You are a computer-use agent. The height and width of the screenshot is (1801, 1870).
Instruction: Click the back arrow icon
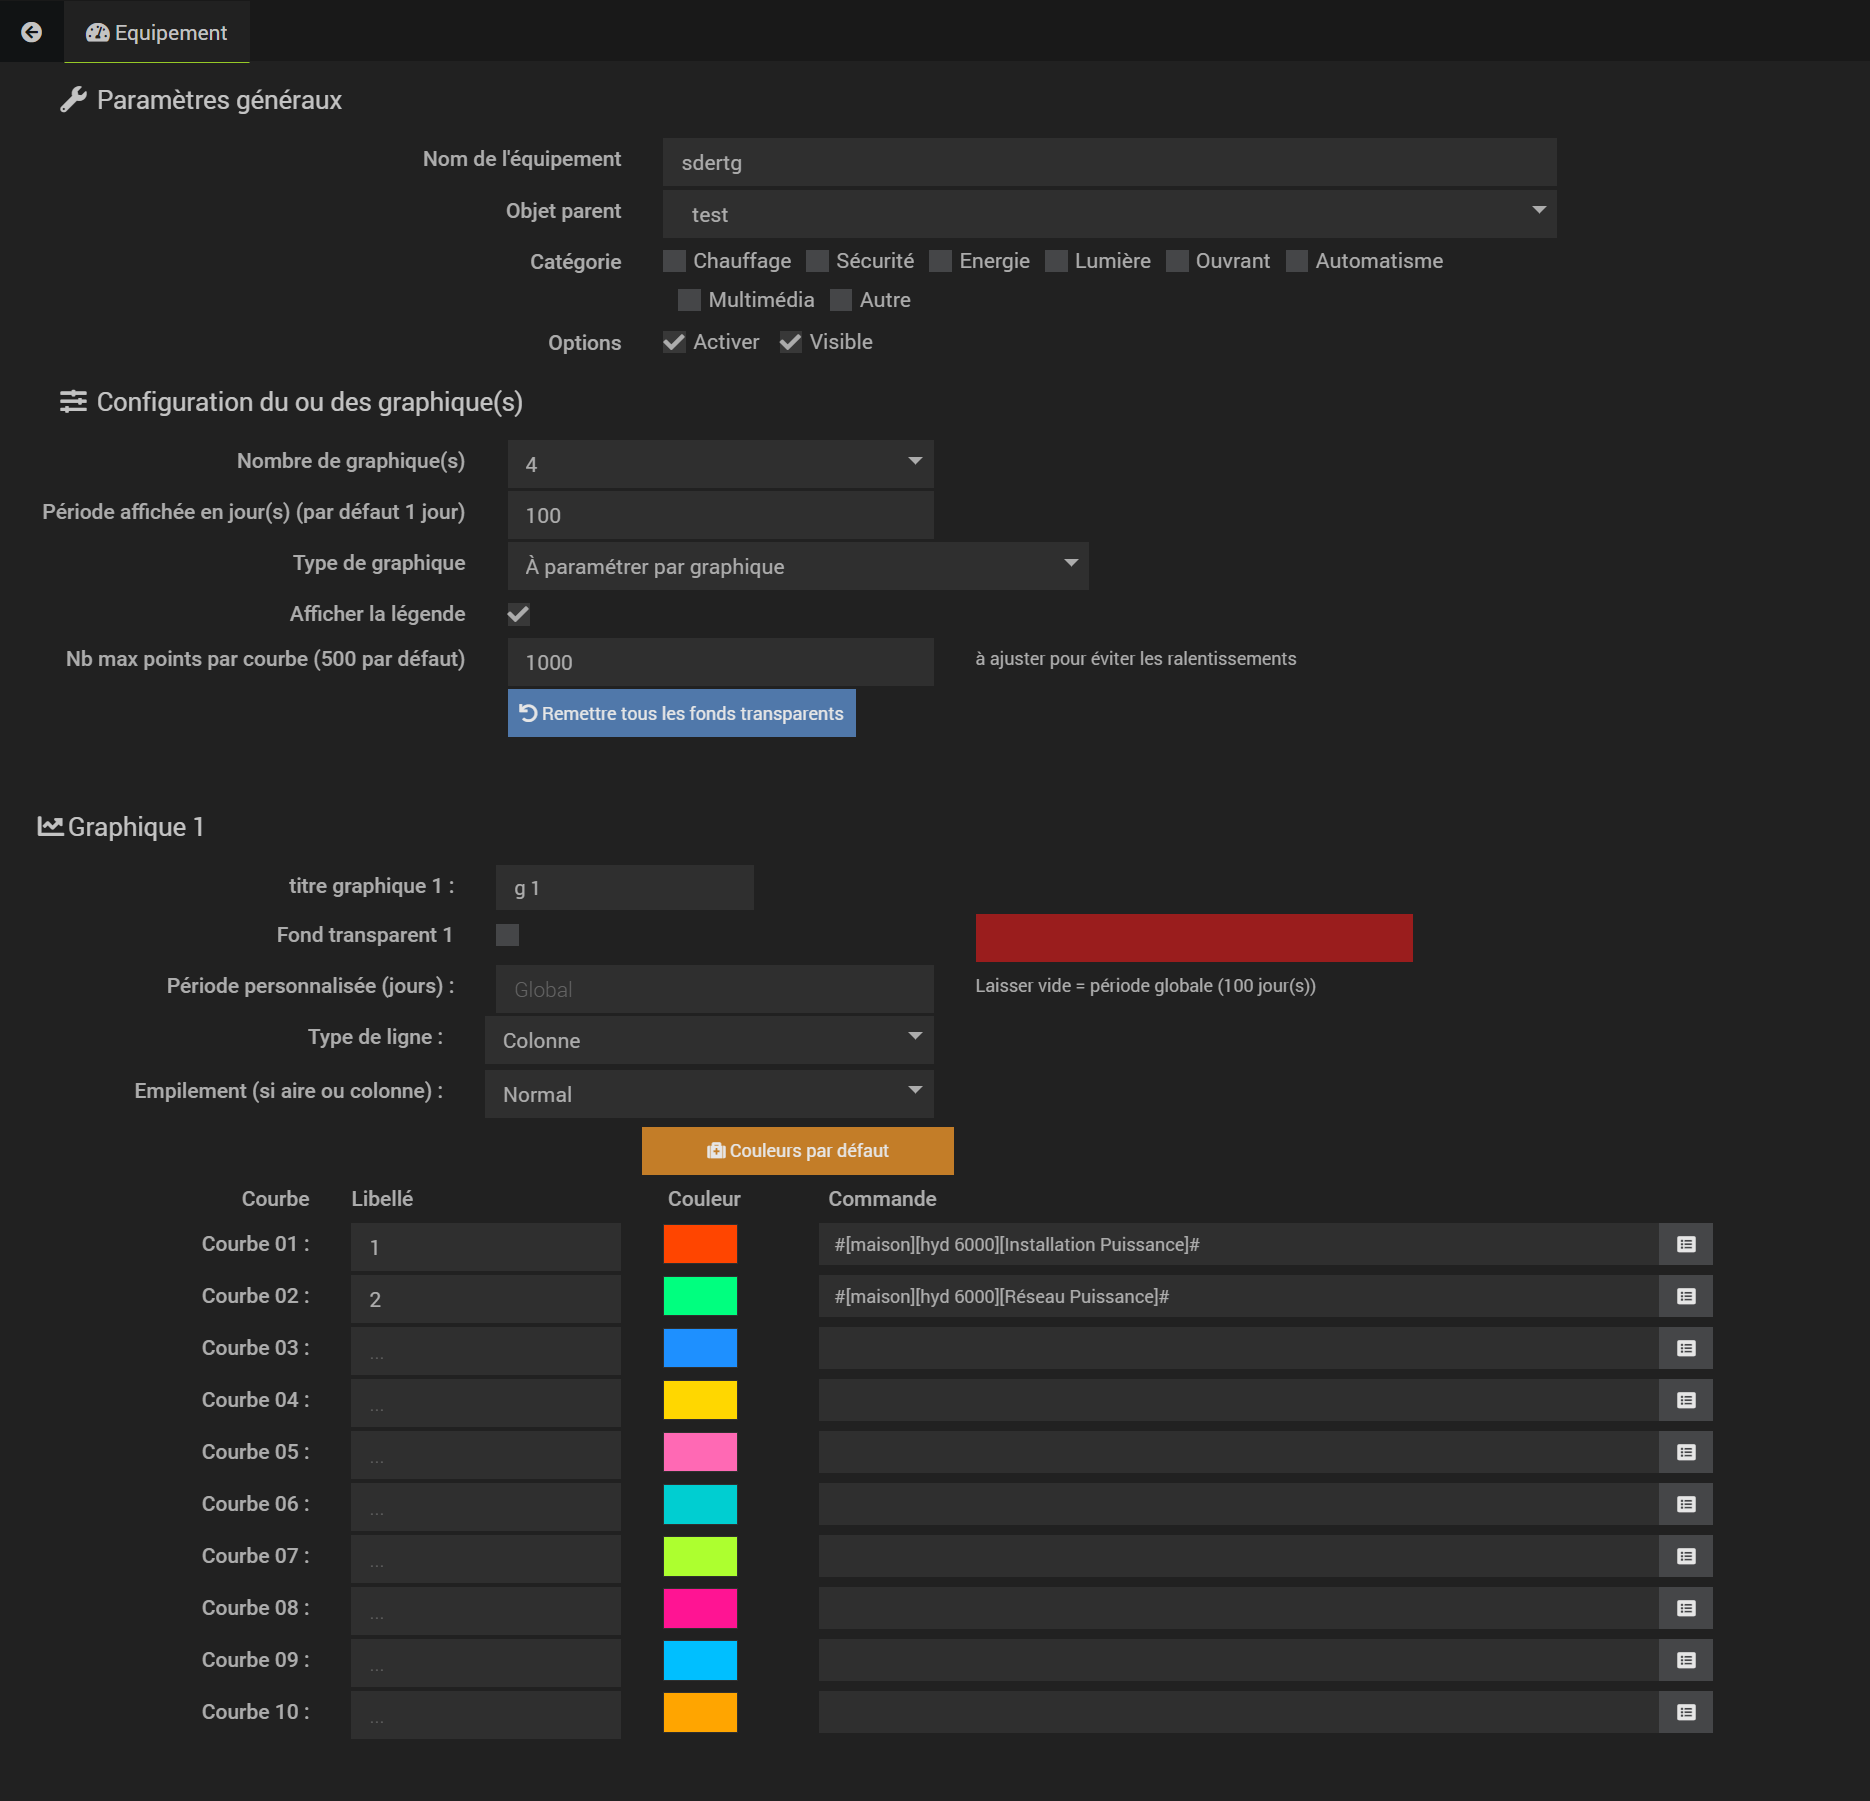click(32, 32)
